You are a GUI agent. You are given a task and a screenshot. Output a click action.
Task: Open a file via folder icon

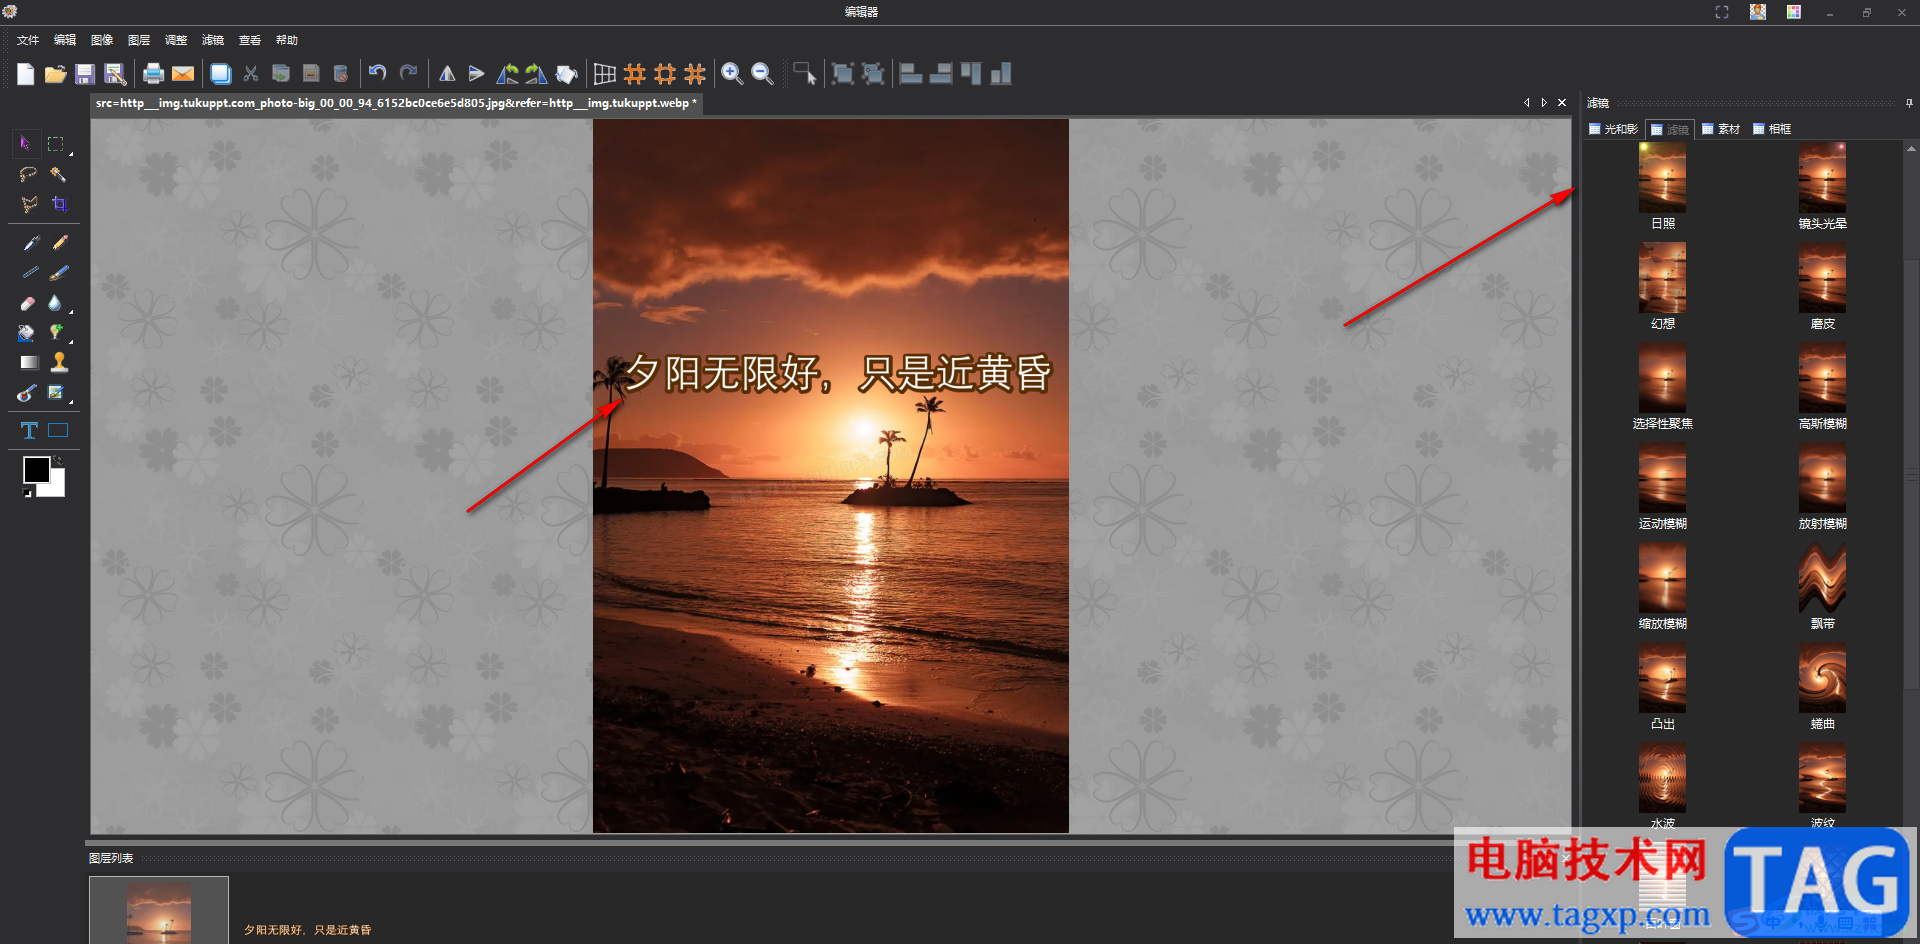pos(55,74)
